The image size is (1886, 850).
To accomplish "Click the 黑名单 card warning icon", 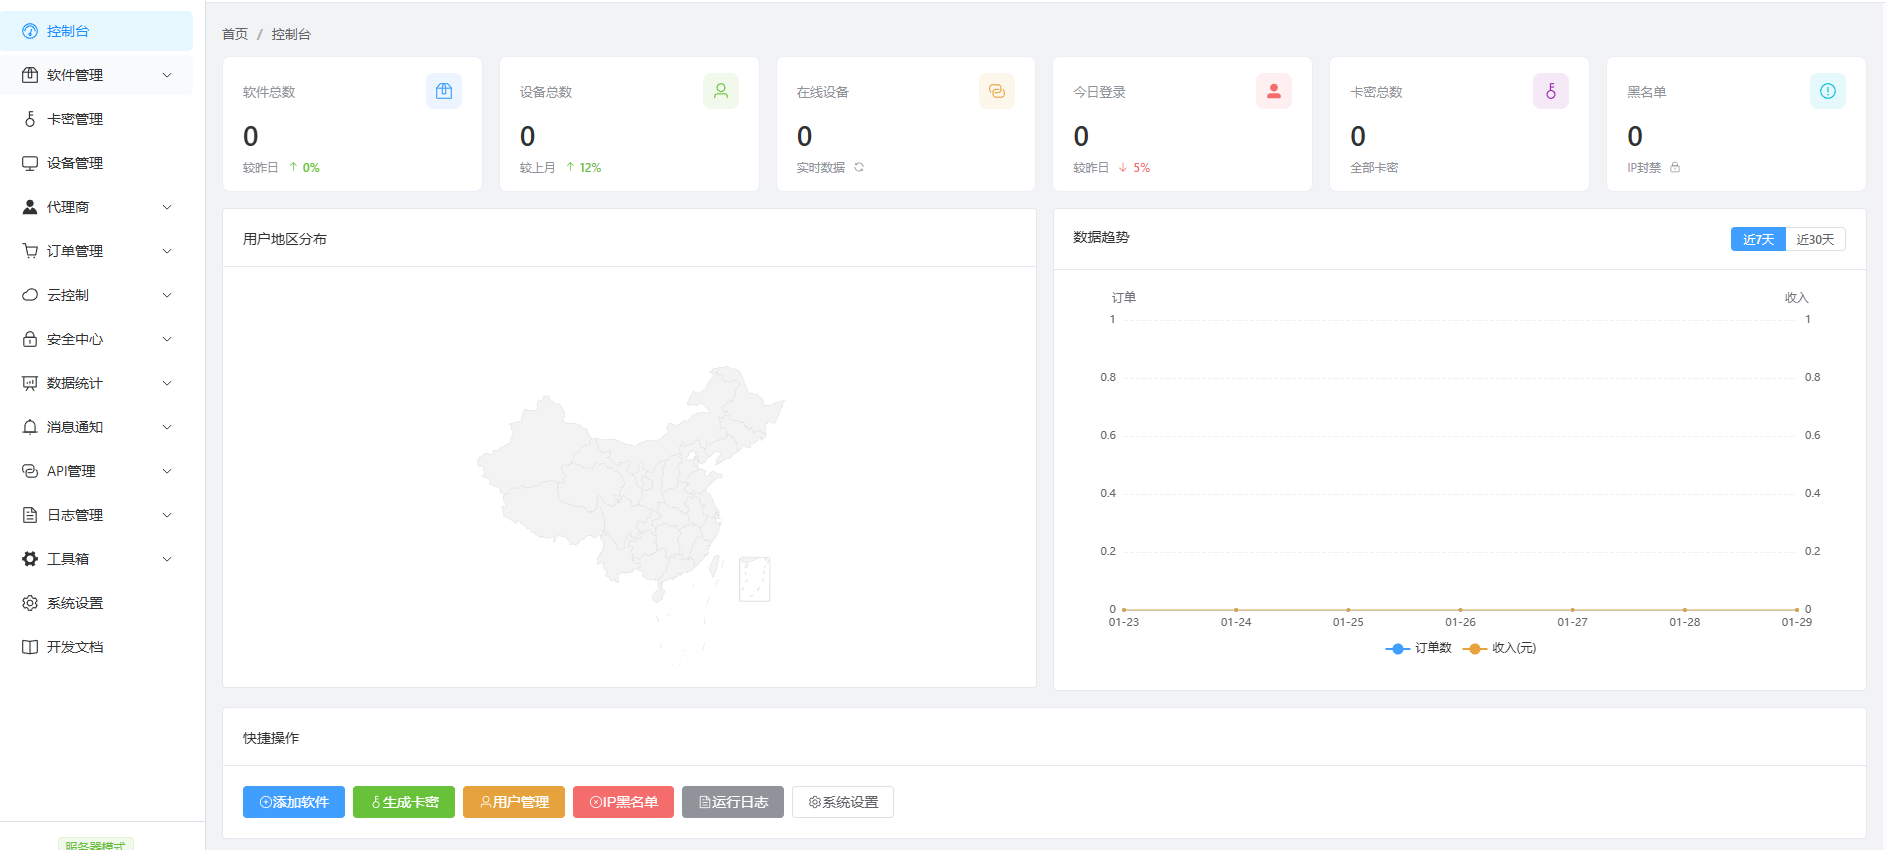I will coord(1828,91).
